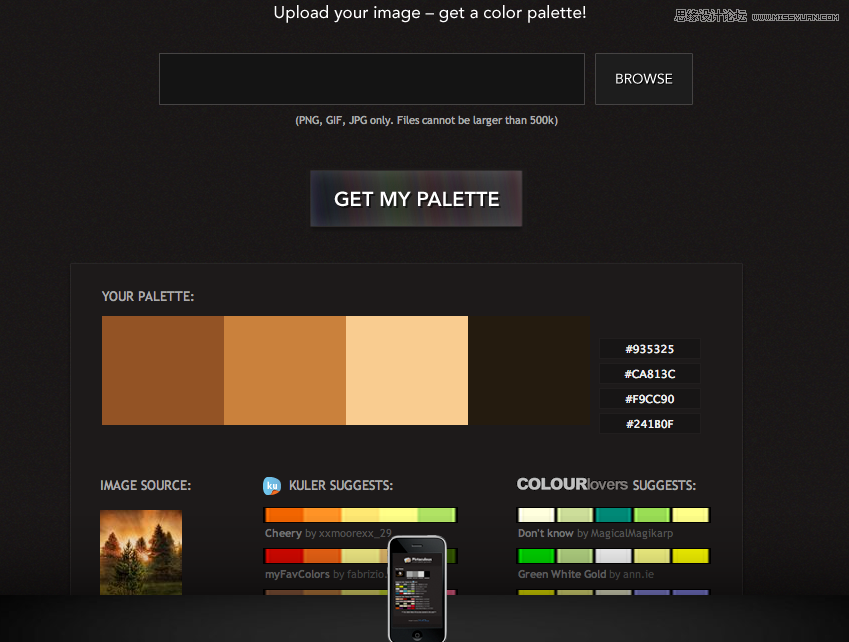Screen dimensions: 849x642
Task: Click the #935325 hex code field
Action: 650,349
